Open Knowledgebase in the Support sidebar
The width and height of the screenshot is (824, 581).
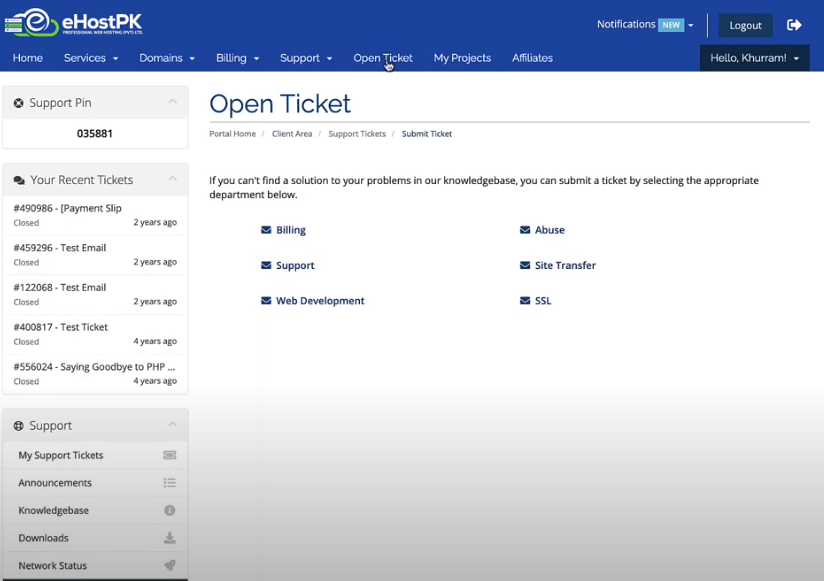tap(95, 510)
